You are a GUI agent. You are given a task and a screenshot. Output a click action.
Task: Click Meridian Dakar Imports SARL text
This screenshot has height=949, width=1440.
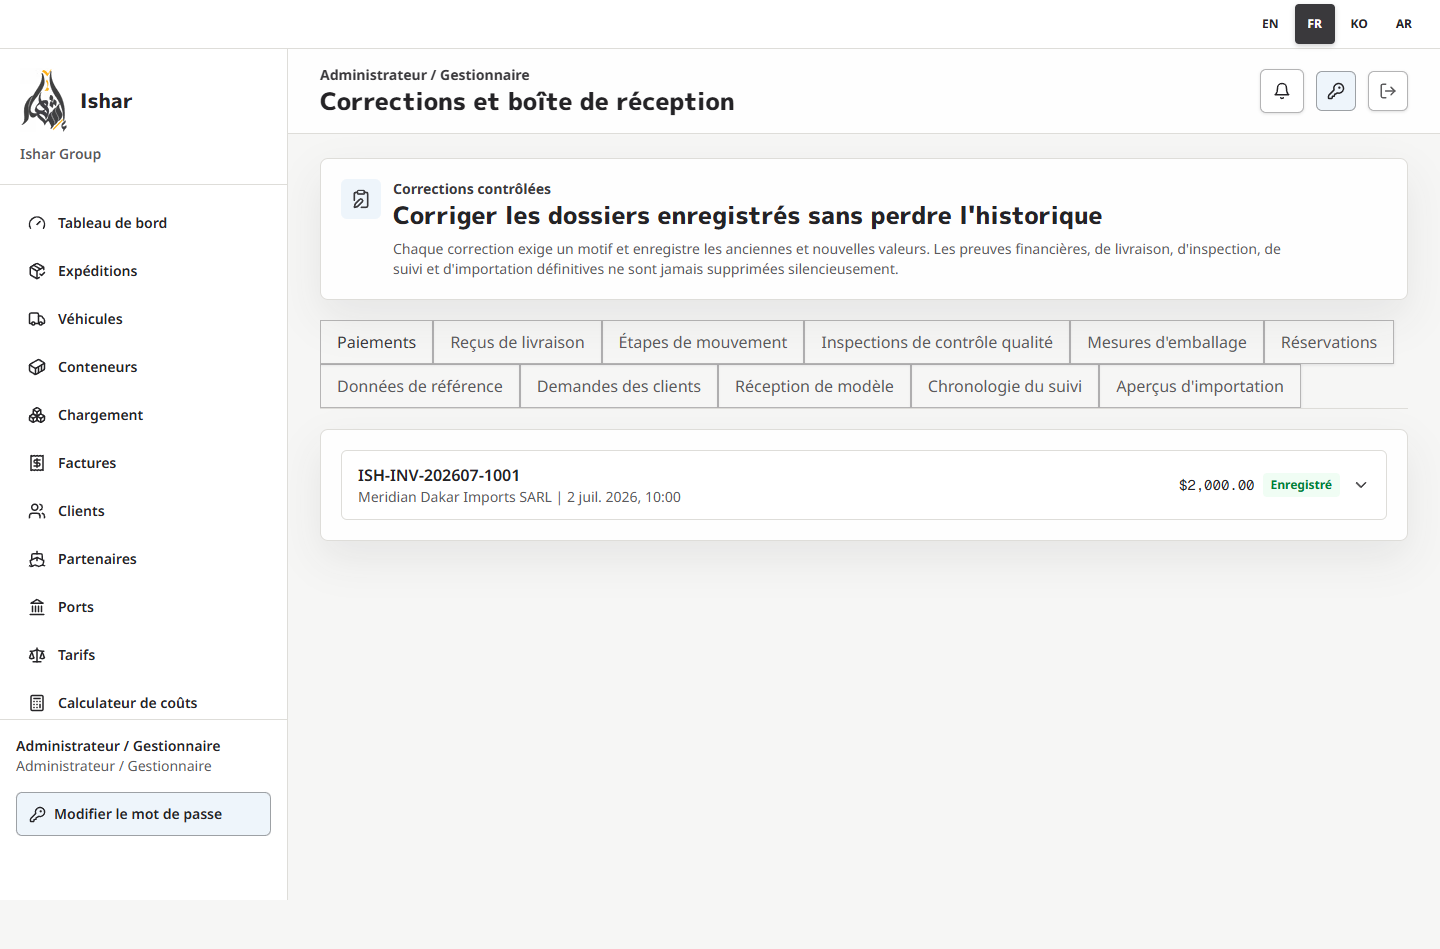[x=455, y=497]
